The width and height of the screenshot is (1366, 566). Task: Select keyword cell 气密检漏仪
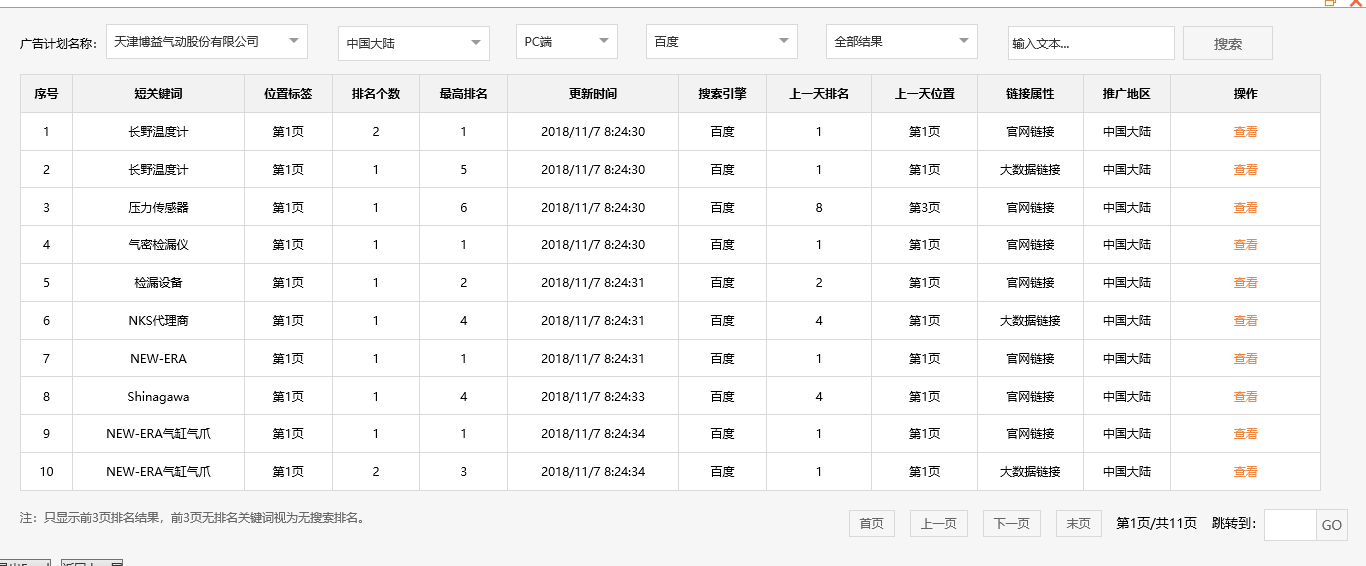coord(158,245)
